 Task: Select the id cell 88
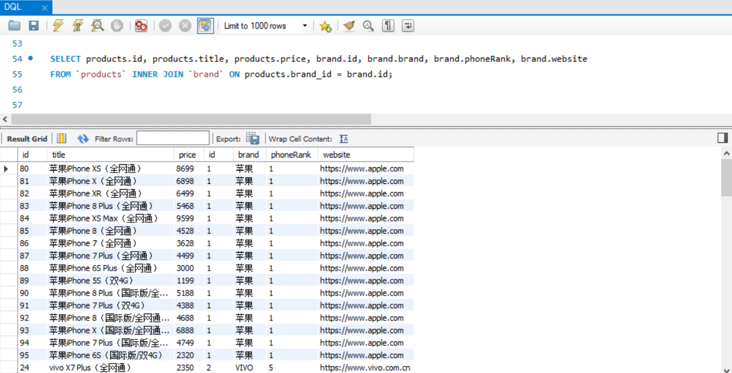pyautogui.click(x=32, y=268)
